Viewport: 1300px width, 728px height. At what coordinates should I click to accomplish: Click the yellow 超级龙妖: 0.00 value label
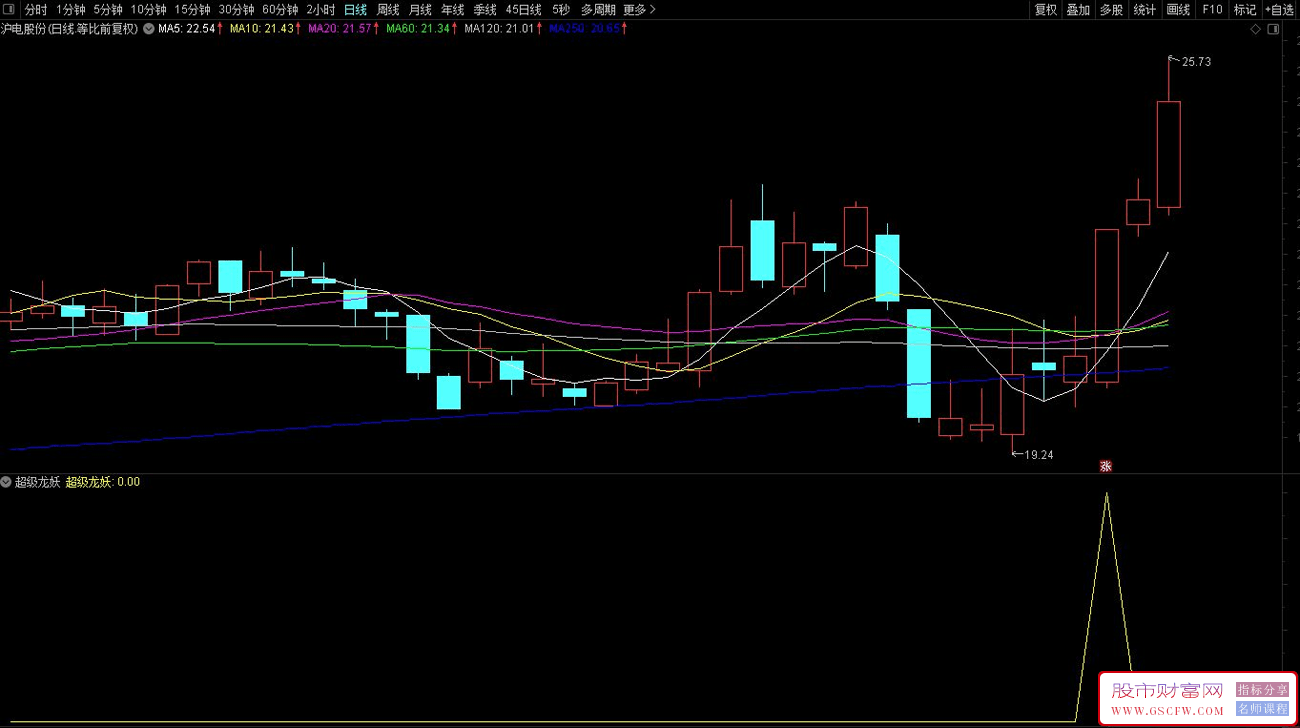point(103,482)
